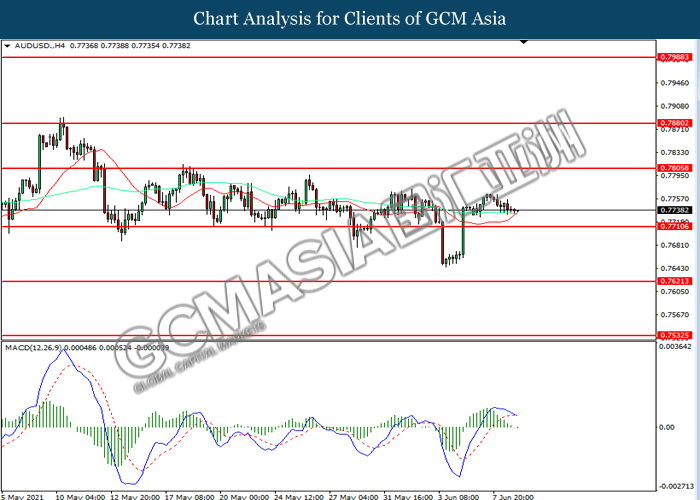Select the 0.79883 resistance price label
The image size is (700, 500).
pyautogui.click(x=675, y=57)
